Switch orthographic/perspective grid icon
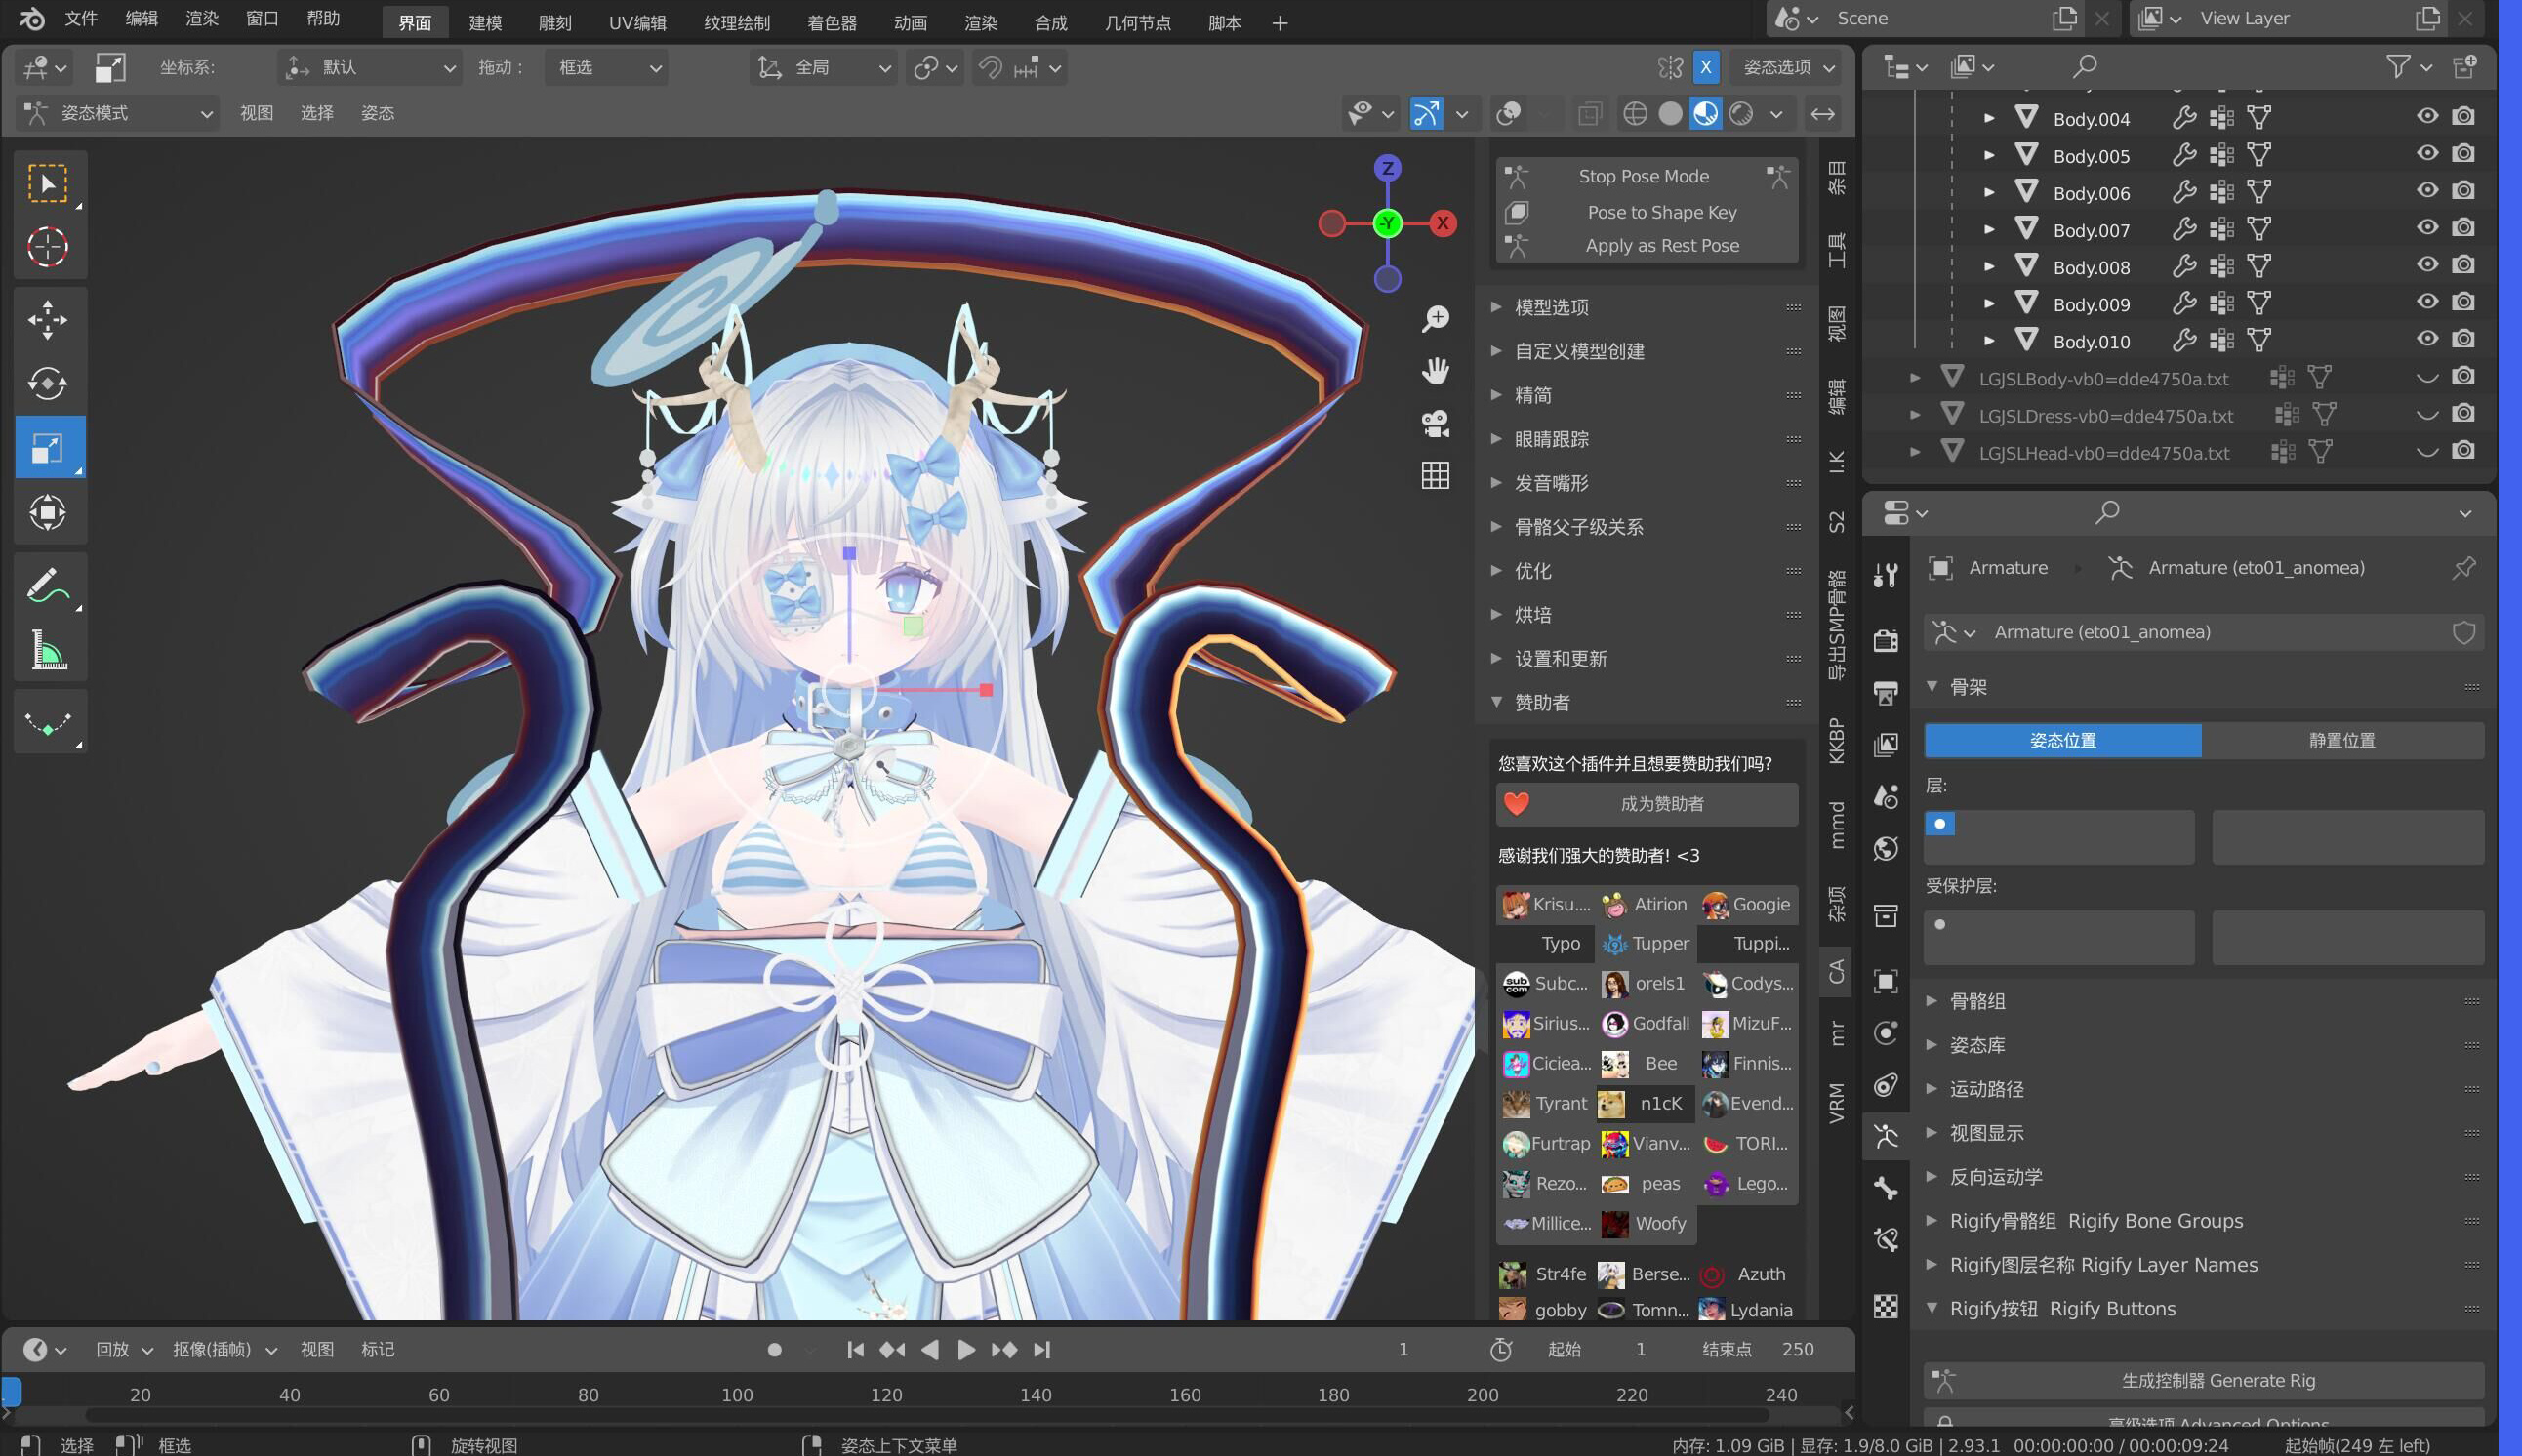This screenshot has height=1456, width=2522. point(1436,475)
